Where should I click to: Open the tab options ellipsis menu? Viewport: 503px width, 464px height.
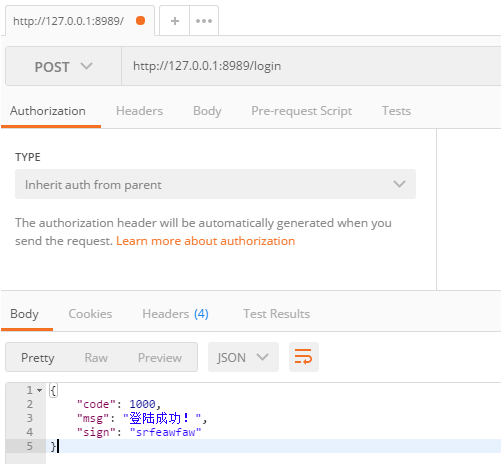pyautogui.click(x=204, y=21)
